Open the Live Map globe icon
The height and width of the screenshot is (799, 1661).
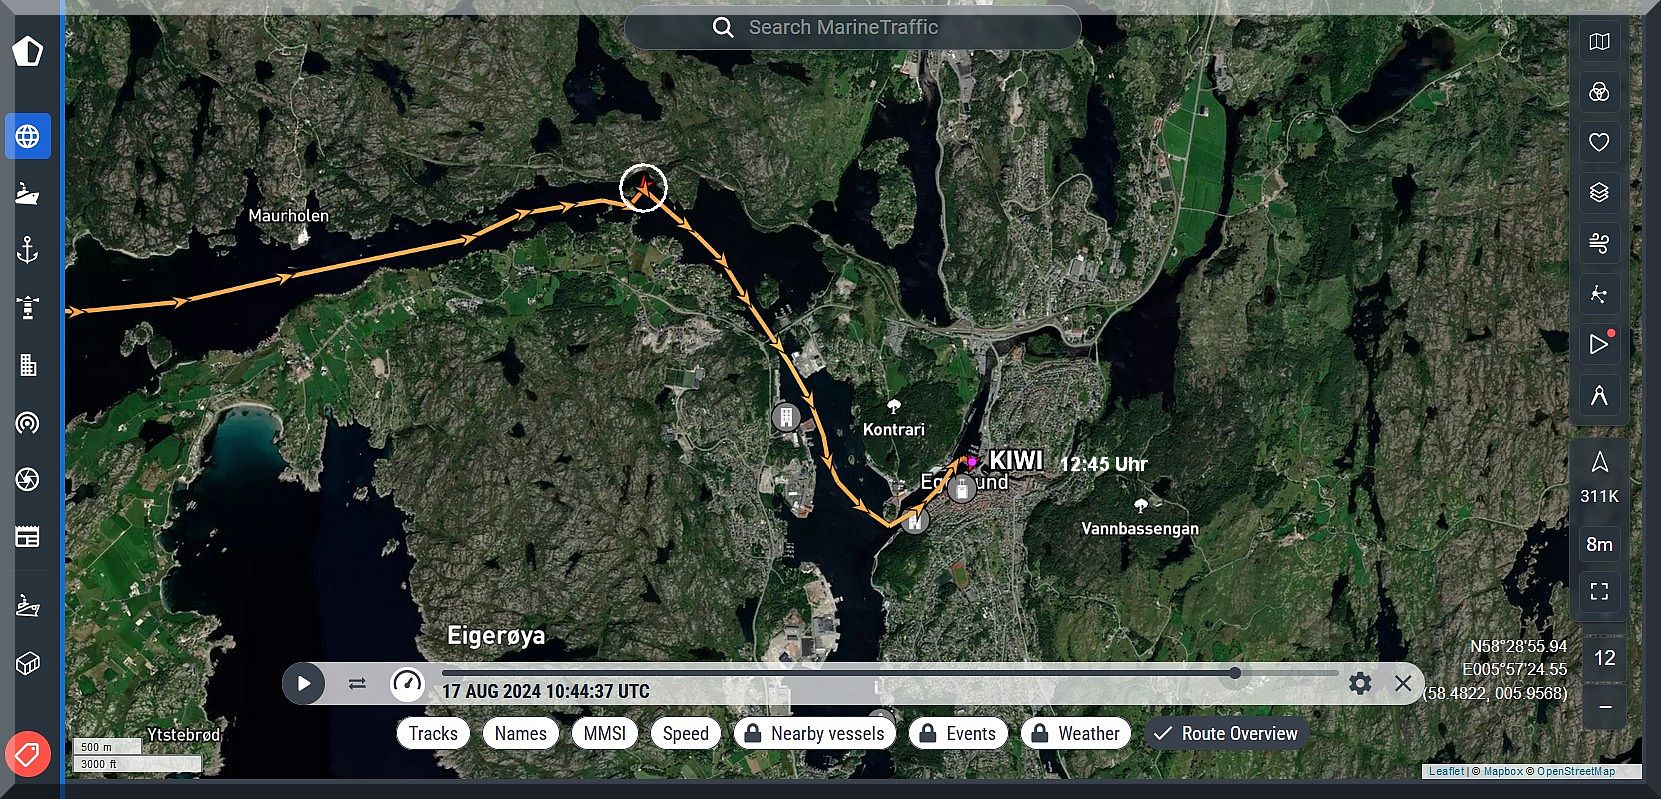coord(28,136)
